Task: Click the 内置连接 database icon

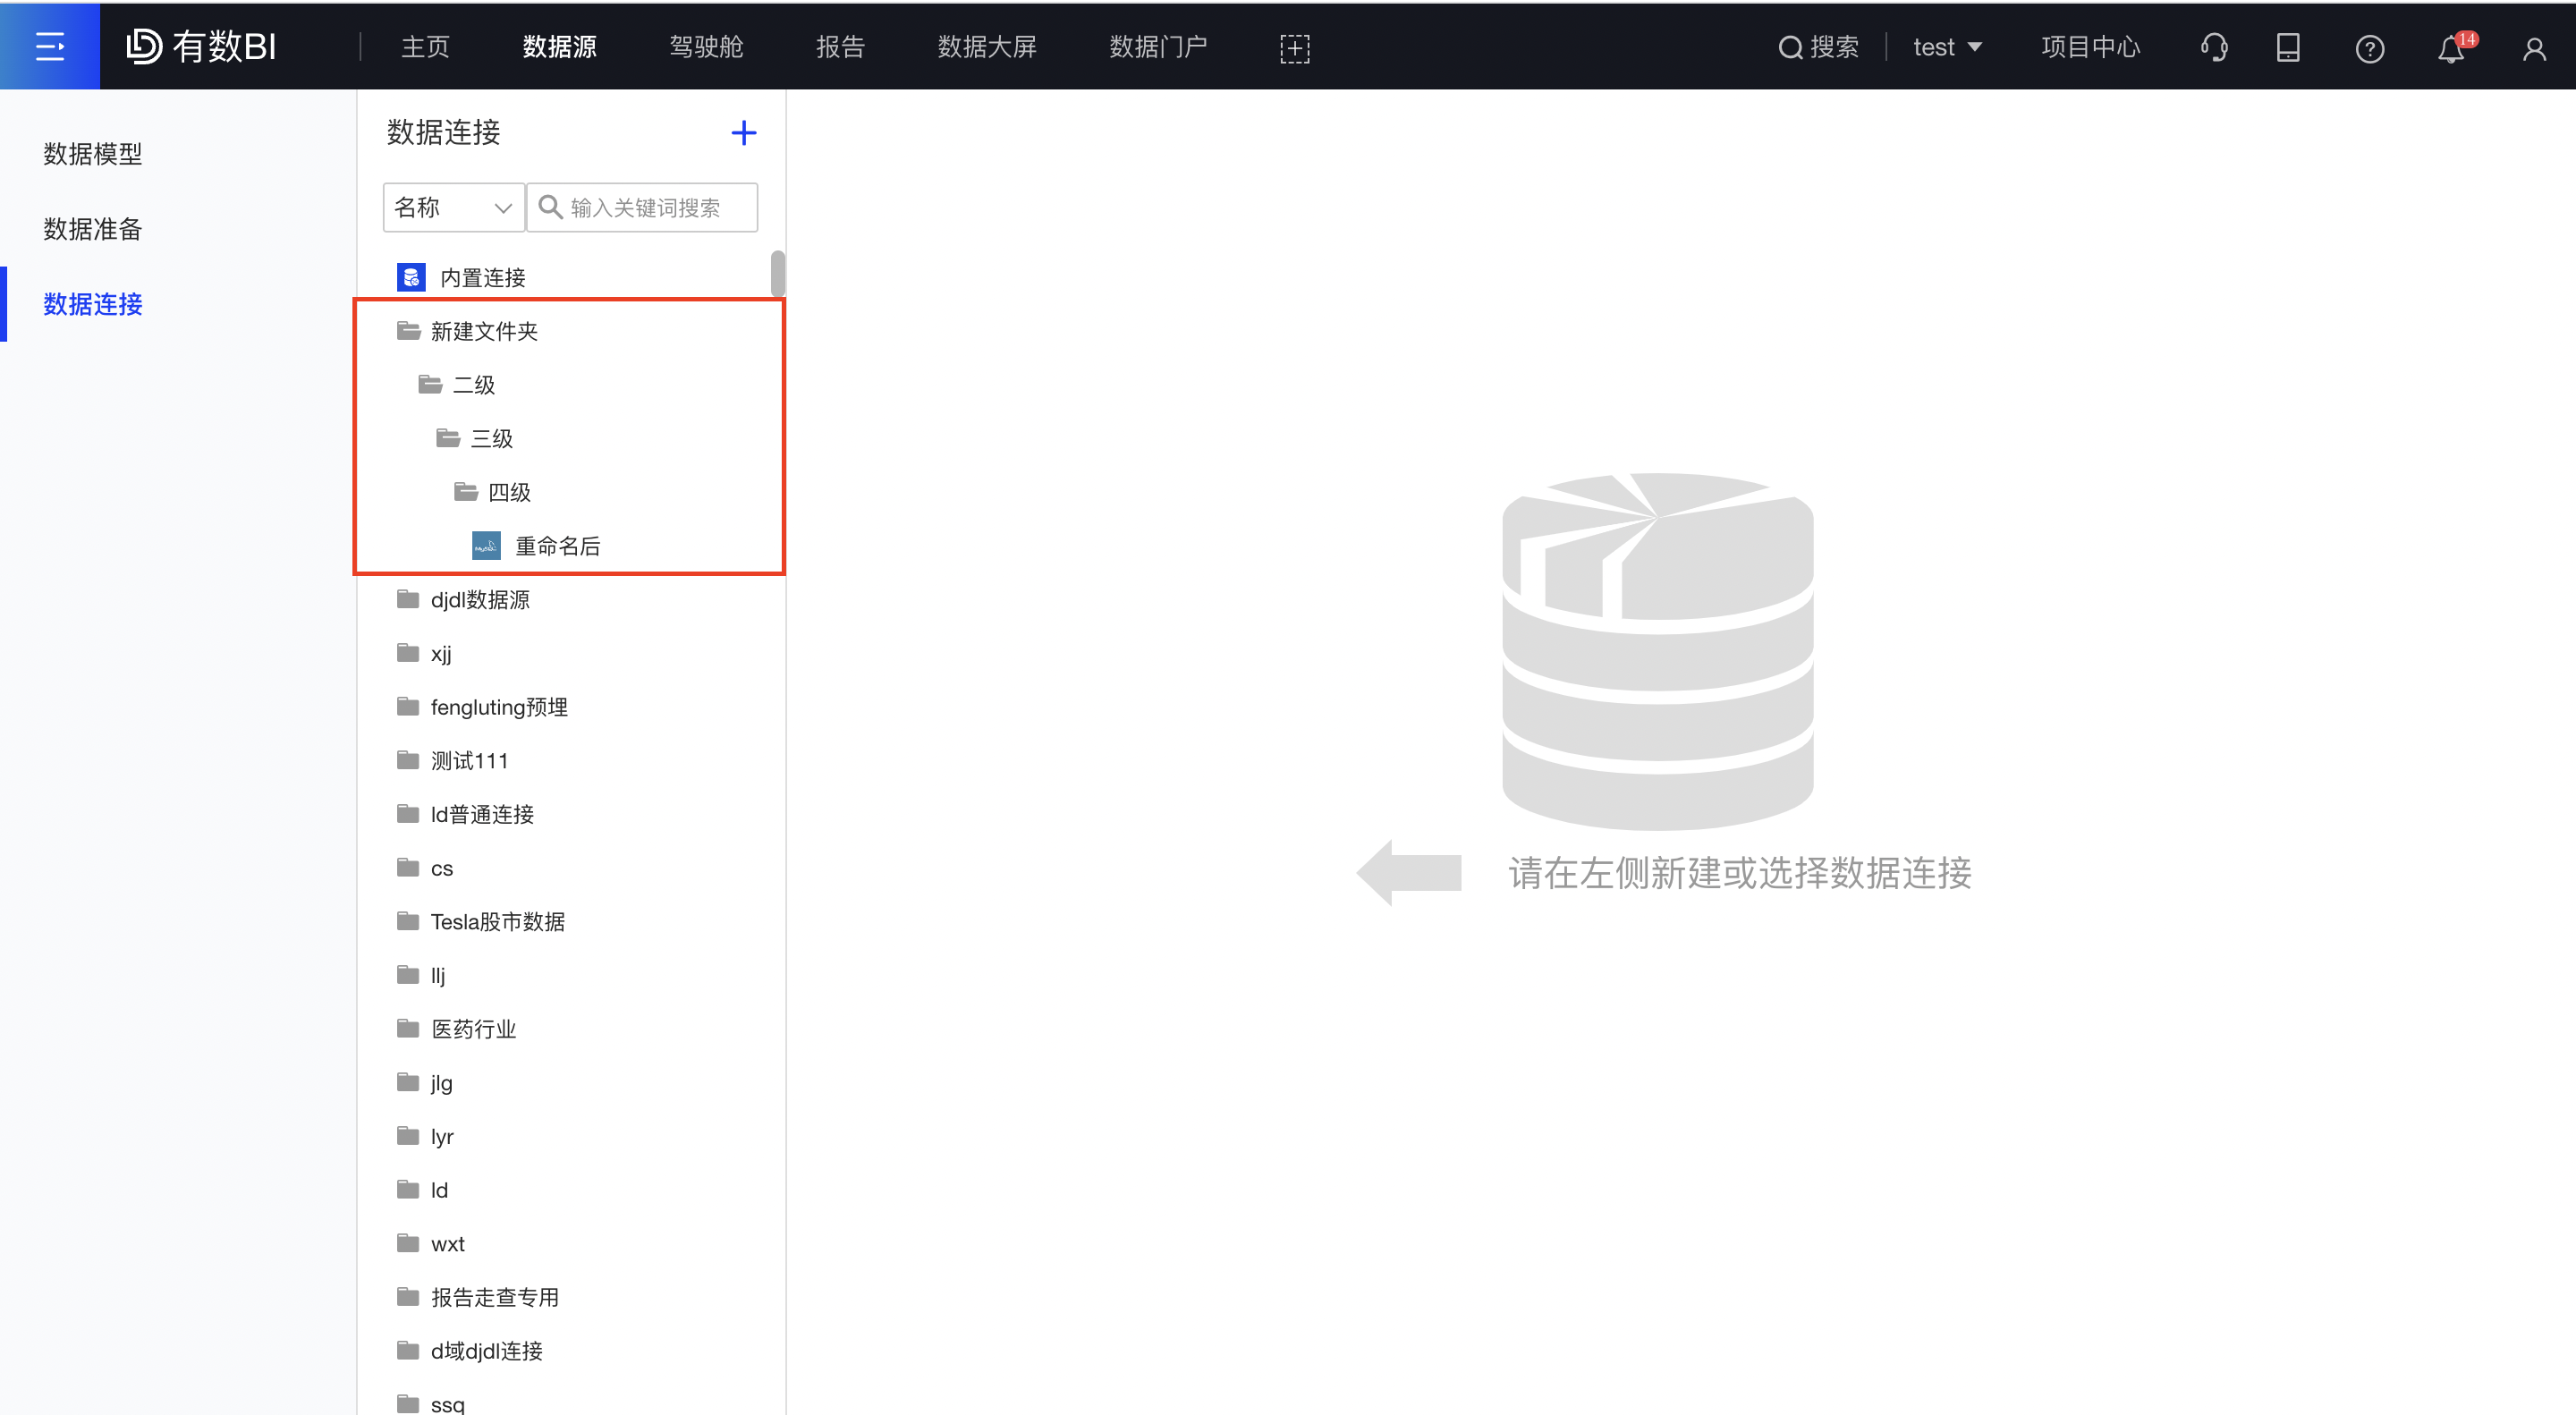Action: (411, 276)
